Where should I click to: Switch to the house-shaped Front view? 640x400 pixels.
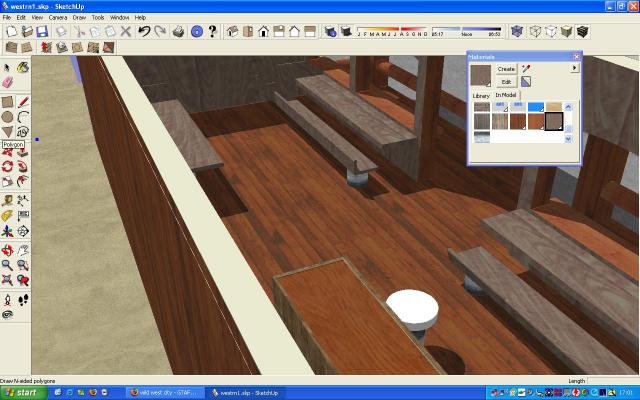coord(264,32)
